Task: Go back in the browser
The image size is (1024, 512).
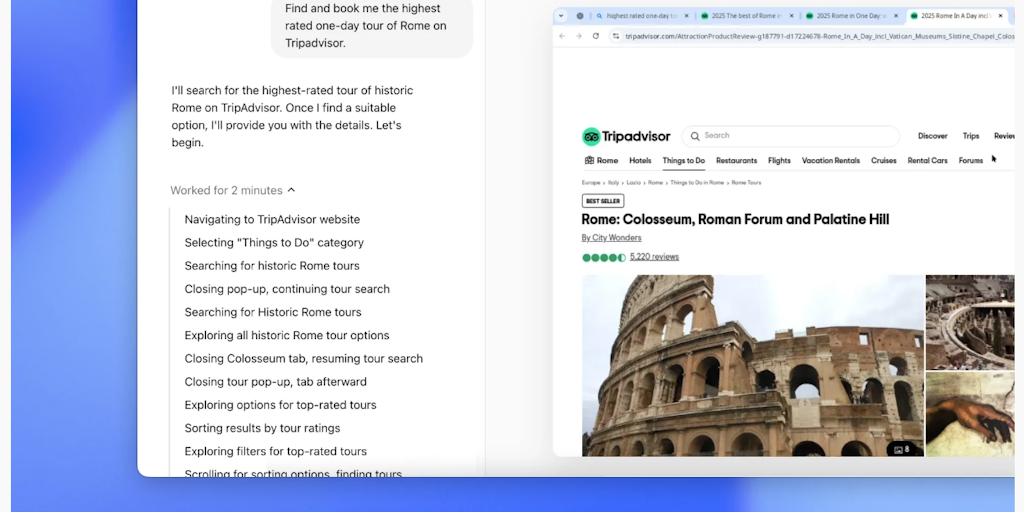Action: 562,36
